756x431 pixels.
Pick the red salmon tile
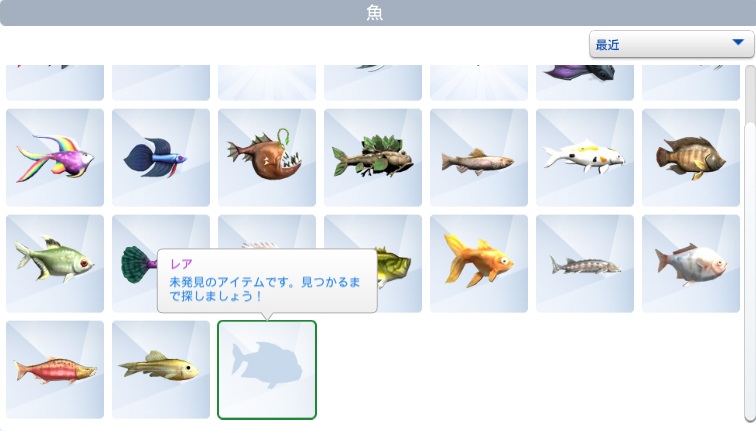55,370
